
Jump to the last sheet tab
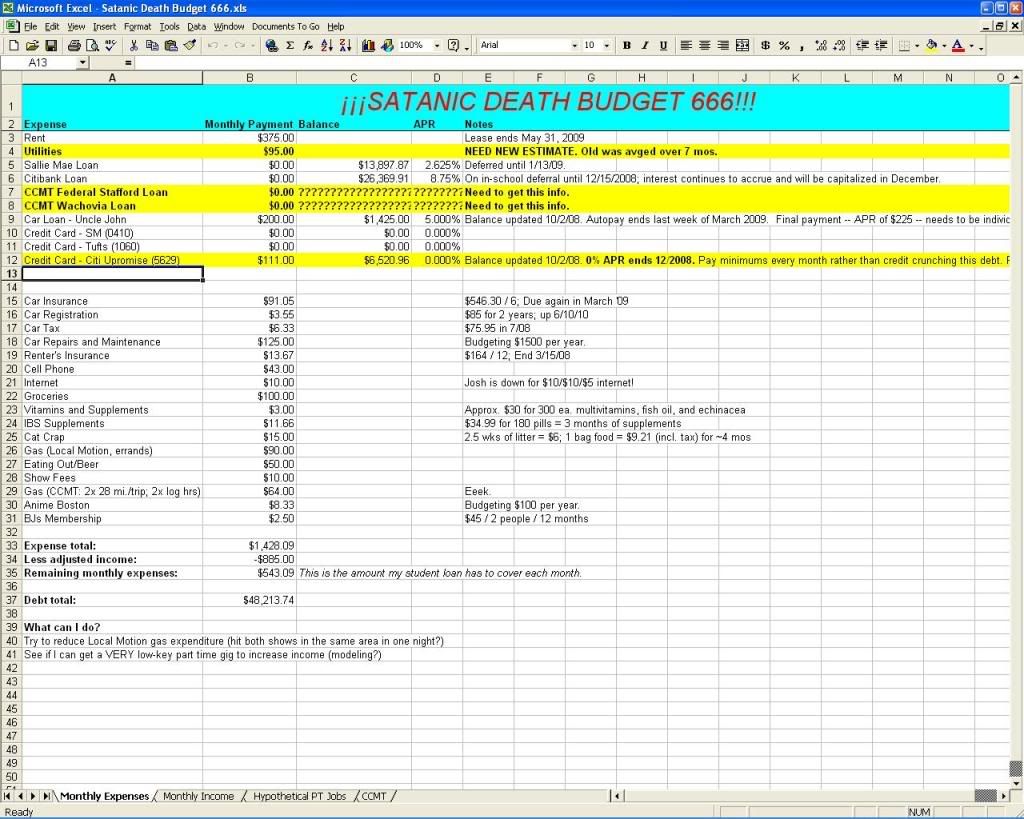tap(46, 796)
